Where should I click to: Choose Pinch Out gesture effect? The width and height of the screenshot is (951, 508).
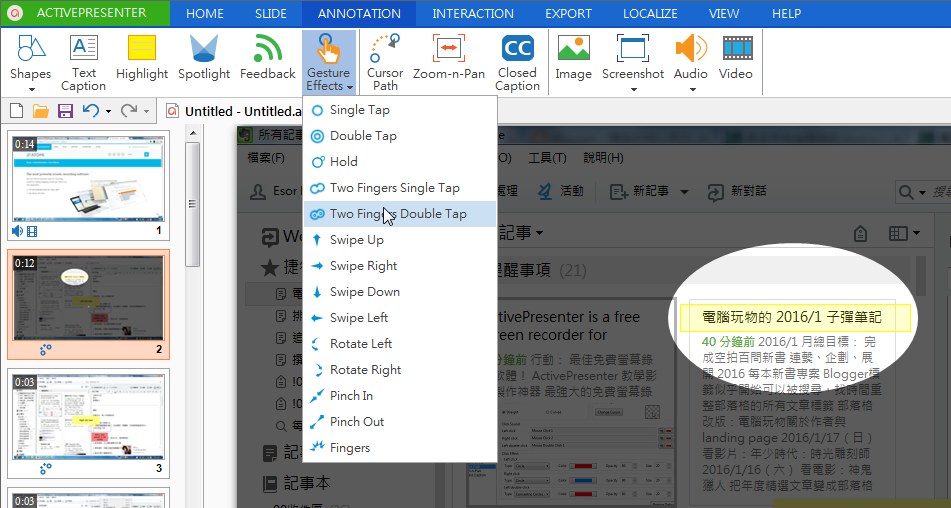click(x=400, y=422)
